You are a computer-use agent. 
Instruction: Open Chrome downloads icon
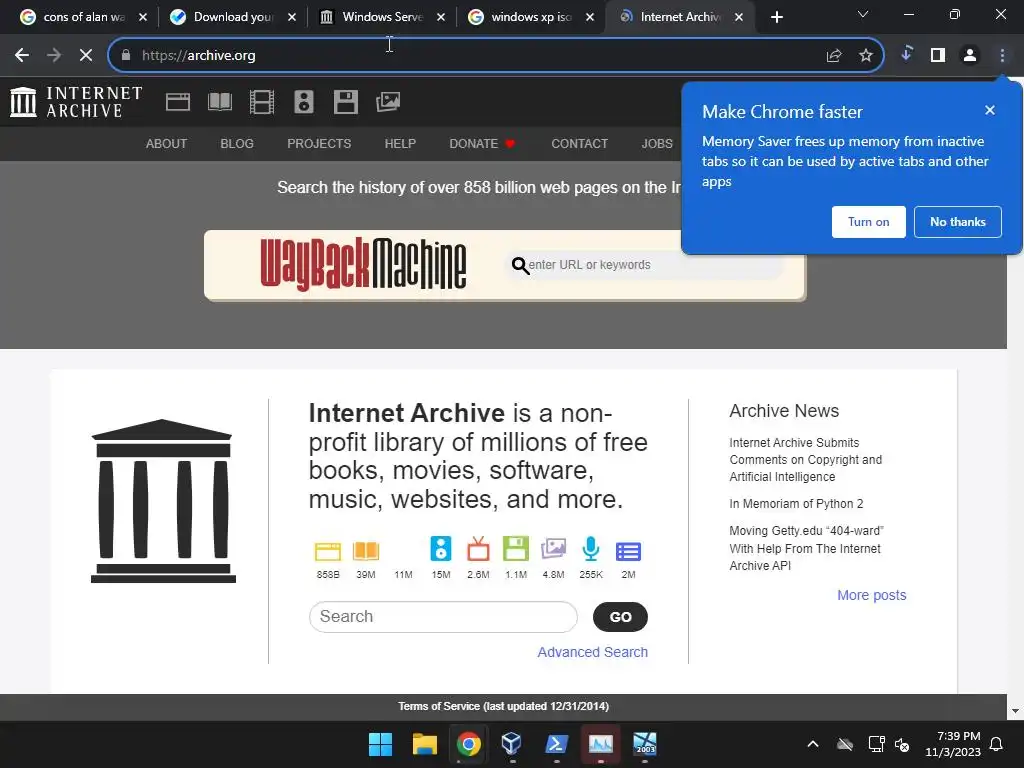point(906,54)
